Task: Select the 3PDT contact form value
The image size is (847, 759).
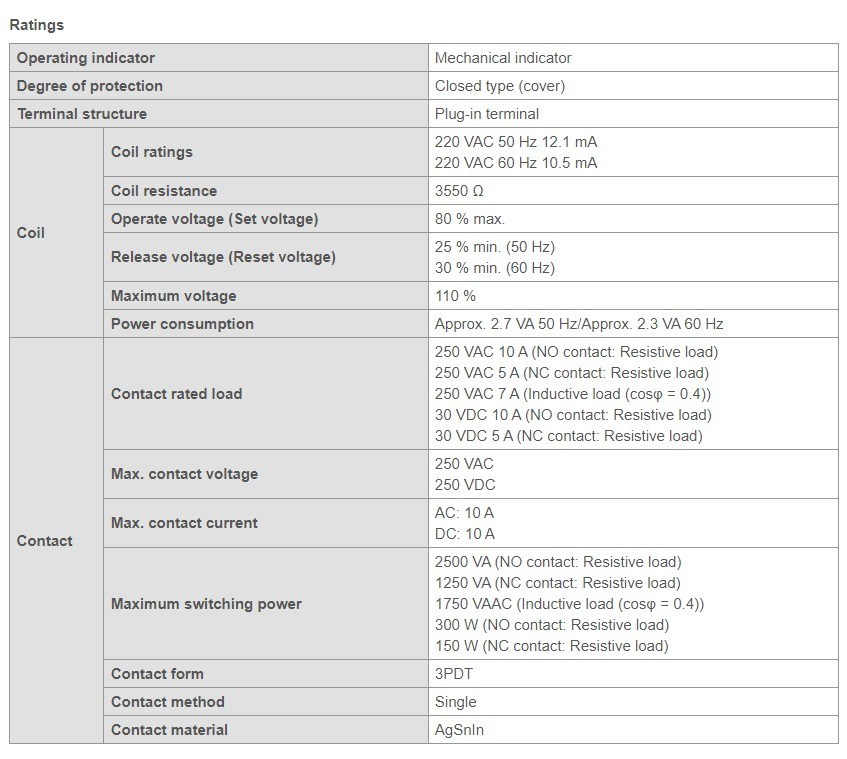Action: pyautogui.click(x=455, y=674)
